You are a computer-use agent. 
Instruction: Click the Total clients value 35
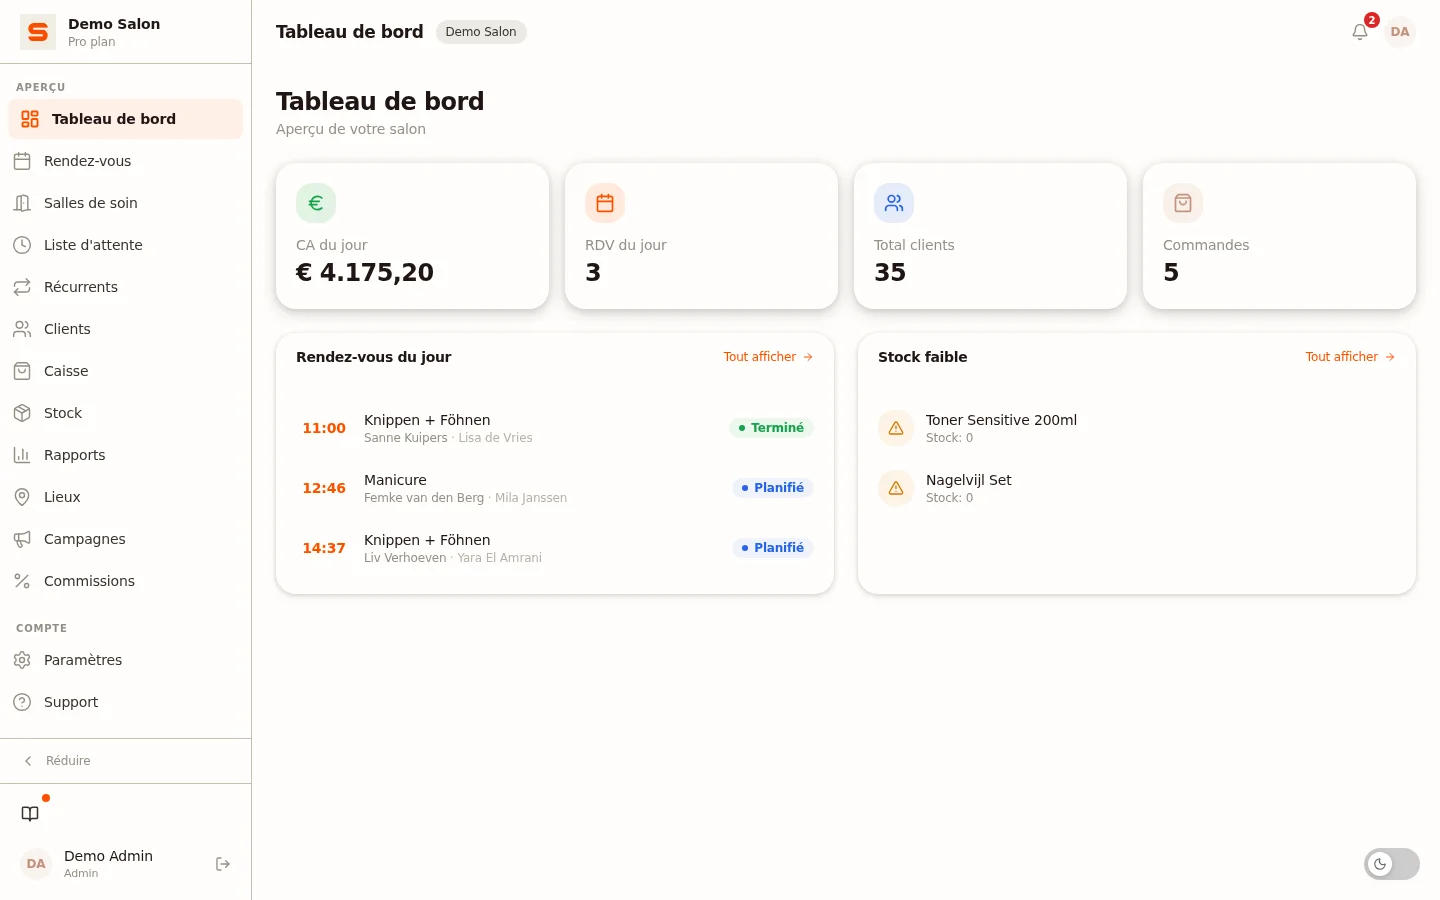[x=890, y=272]
